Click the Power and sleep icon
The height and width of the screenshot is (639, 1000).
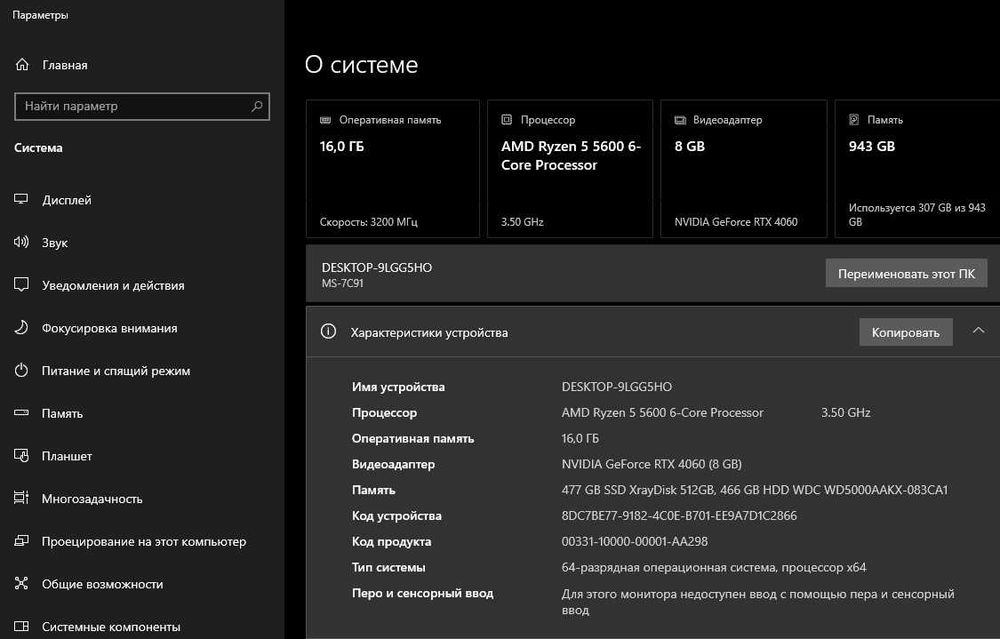pos(21,371)
